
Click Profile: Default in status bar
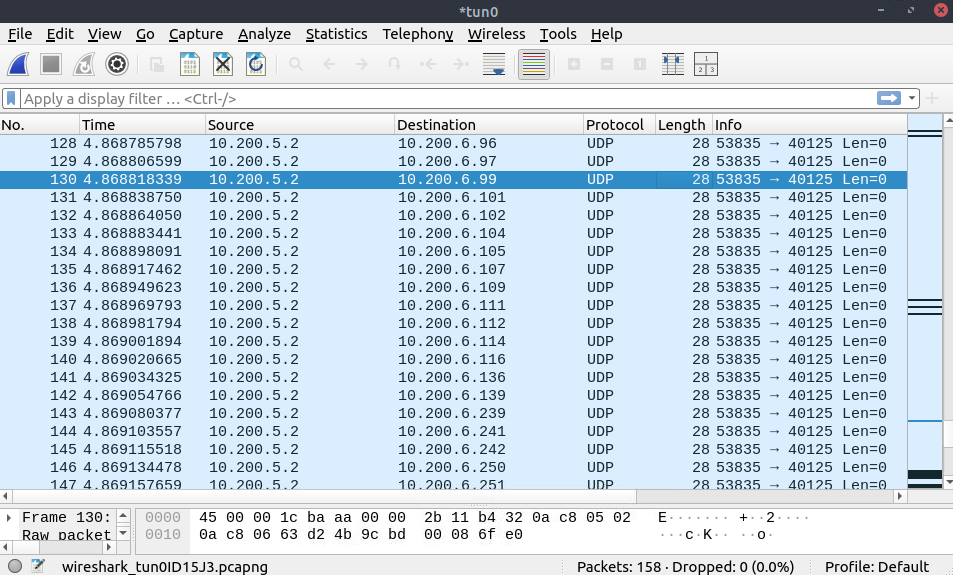tap(876, 566)
